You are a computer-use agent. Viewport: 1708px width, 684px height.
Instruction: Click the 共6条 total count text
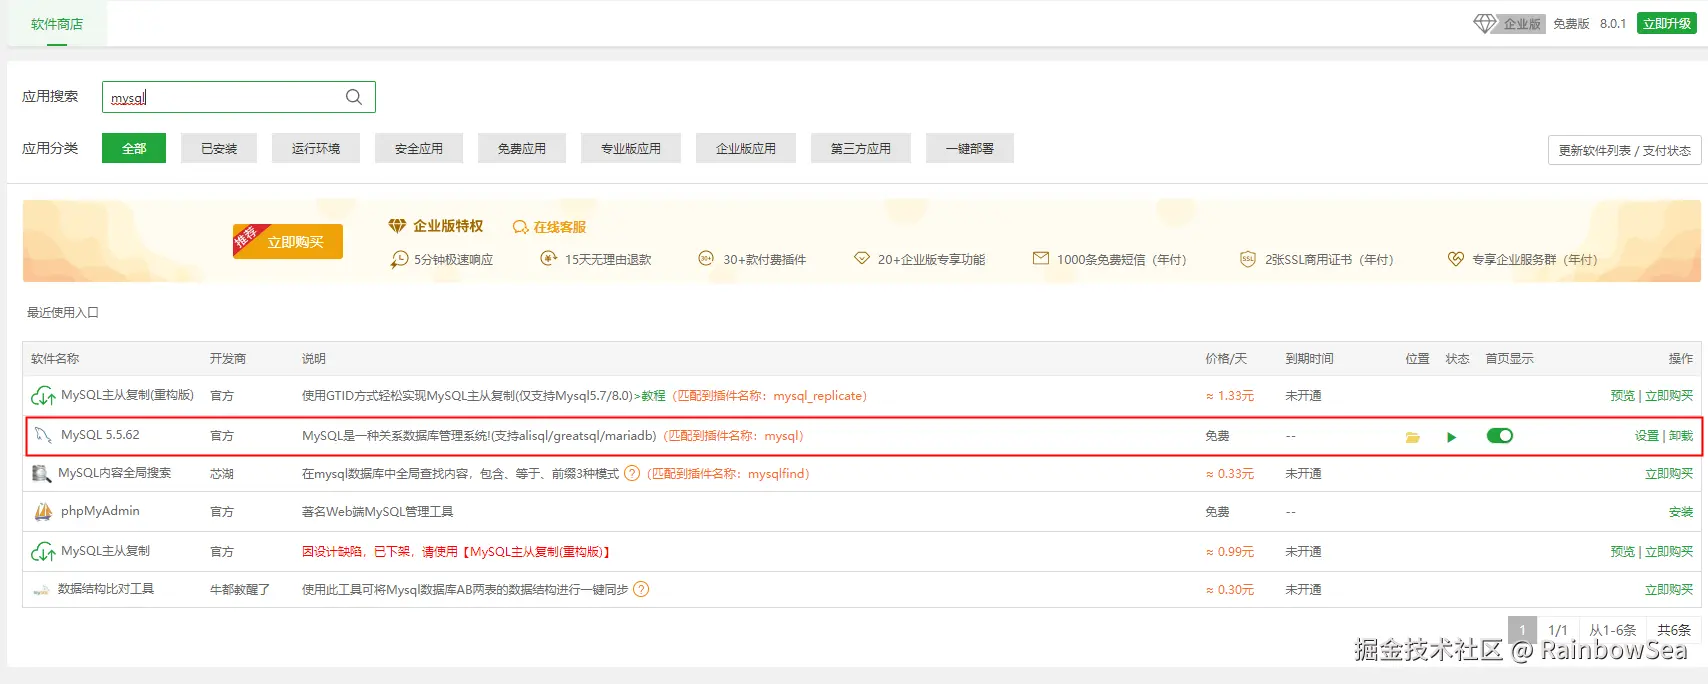click(x=1674, y=630)
